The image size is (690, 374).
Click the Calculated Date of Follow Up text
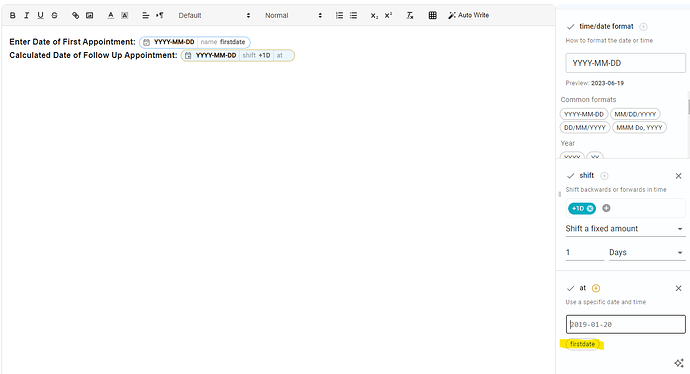(x=93, y=55)
